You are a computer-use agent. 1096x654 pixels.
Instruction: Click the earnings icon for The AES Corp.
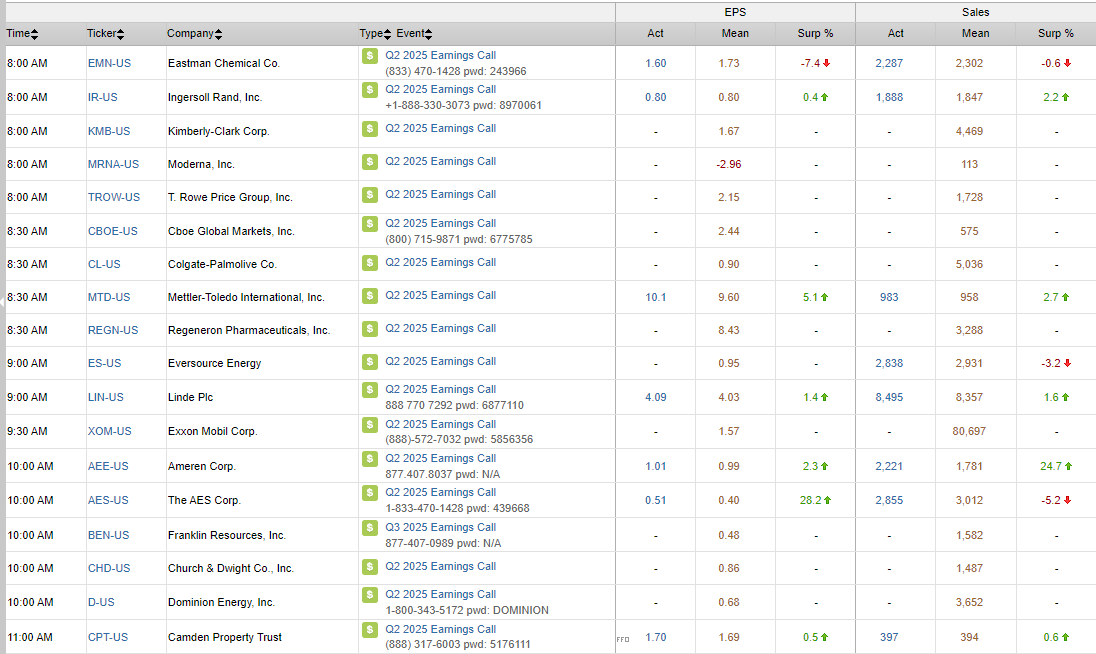[370, 493]
